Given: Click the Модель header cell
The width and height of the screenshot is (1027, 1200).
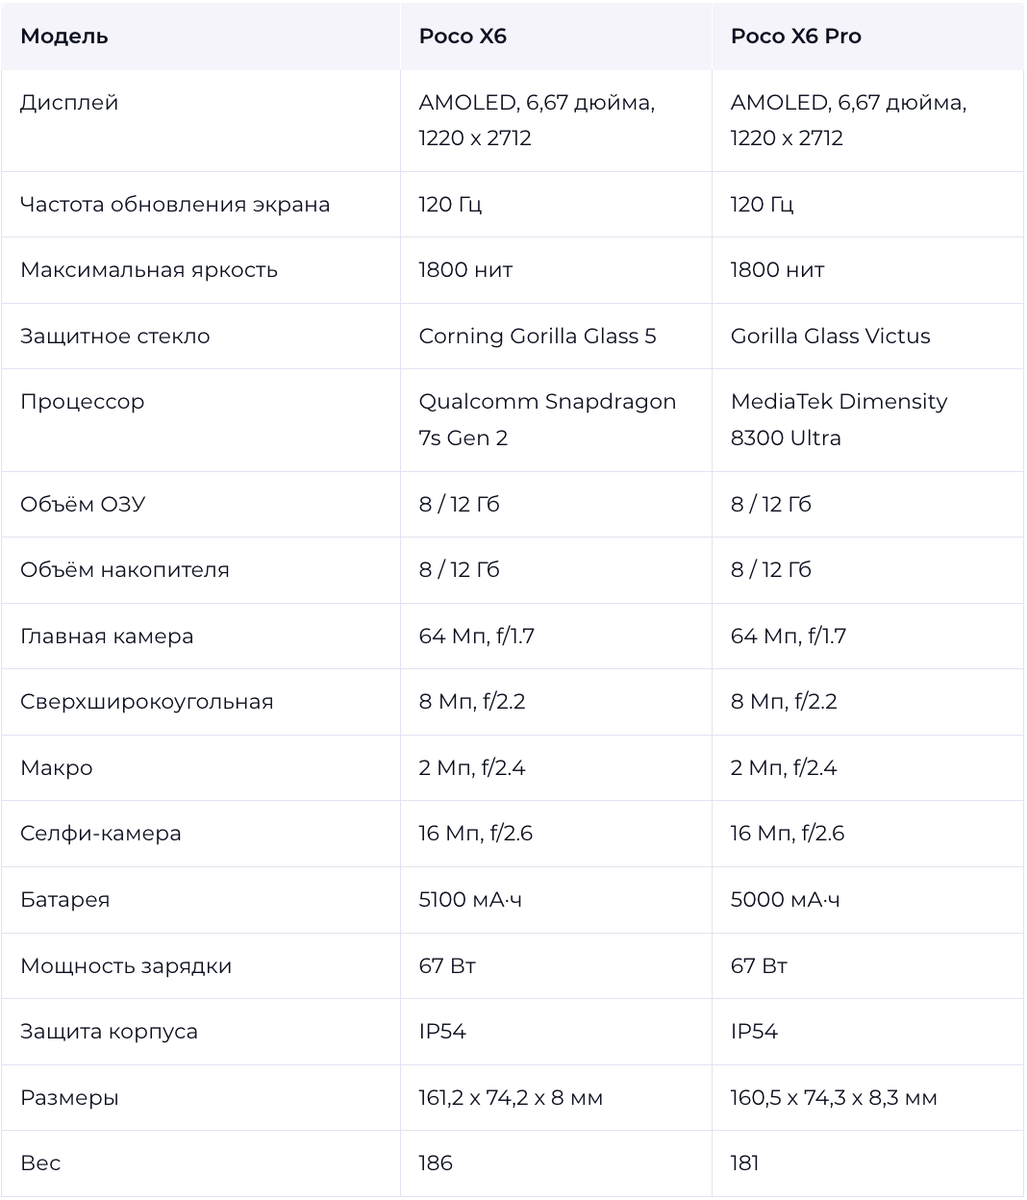Looking at the screenshot, I should tap(64, 36).
